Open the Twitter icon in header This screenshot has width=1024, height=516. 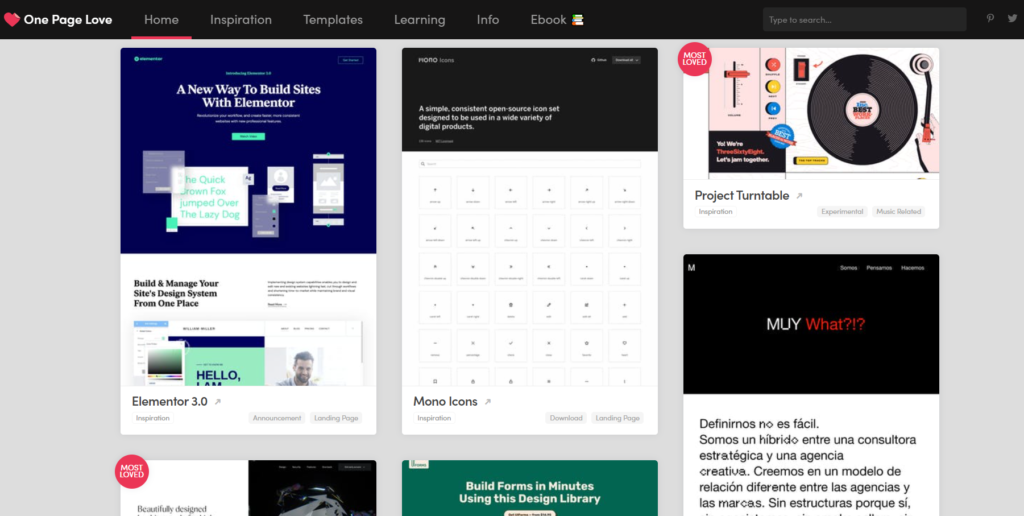coord(1012,19)
